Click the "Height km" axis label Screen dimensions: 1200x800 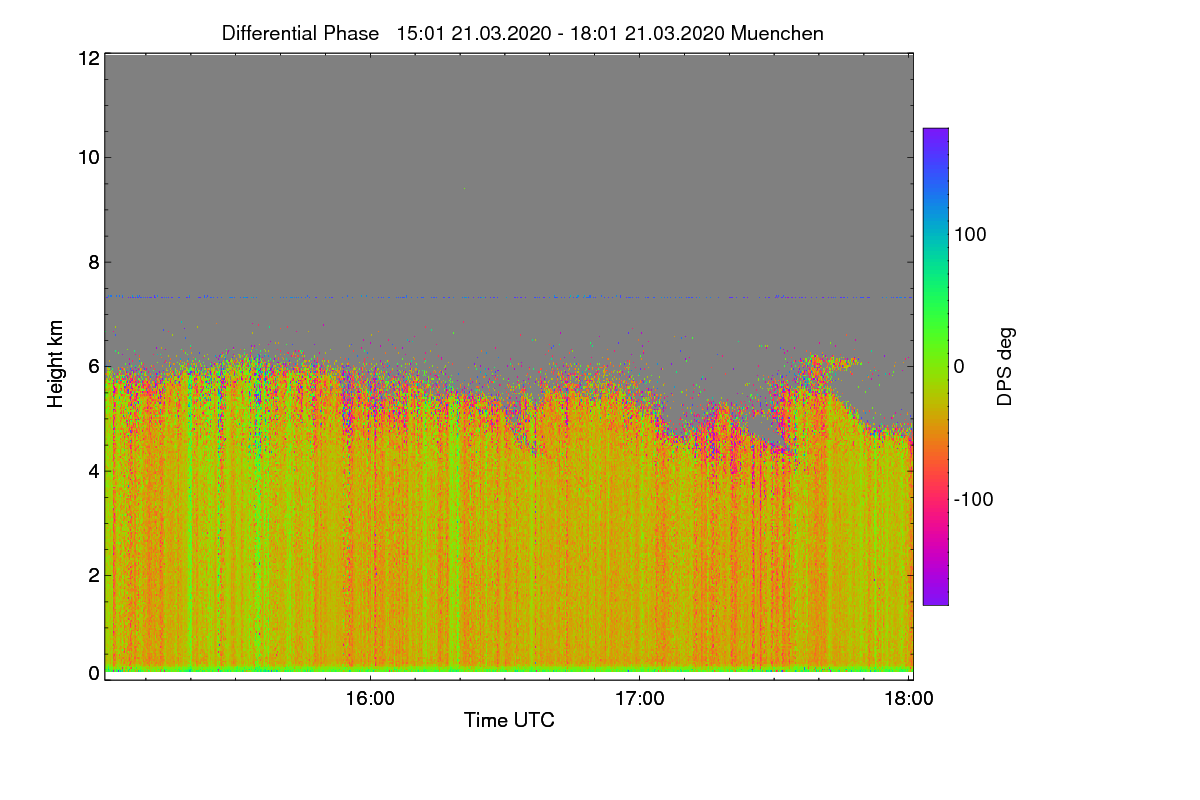point(55,364)
